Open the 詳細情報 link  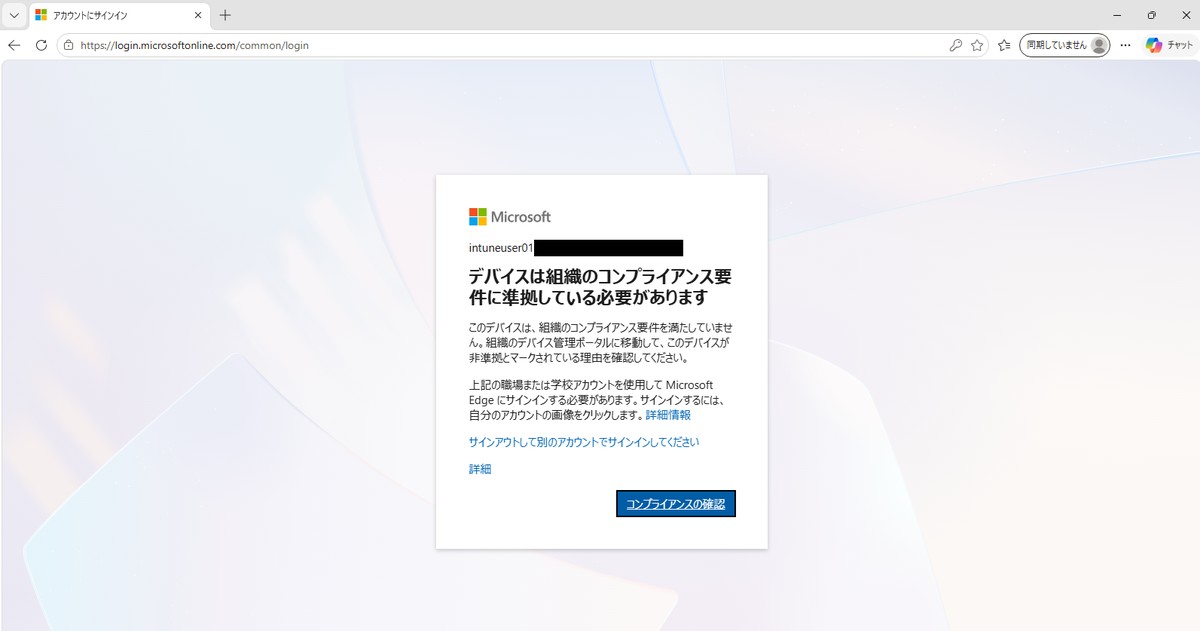(x=668, y=414)
